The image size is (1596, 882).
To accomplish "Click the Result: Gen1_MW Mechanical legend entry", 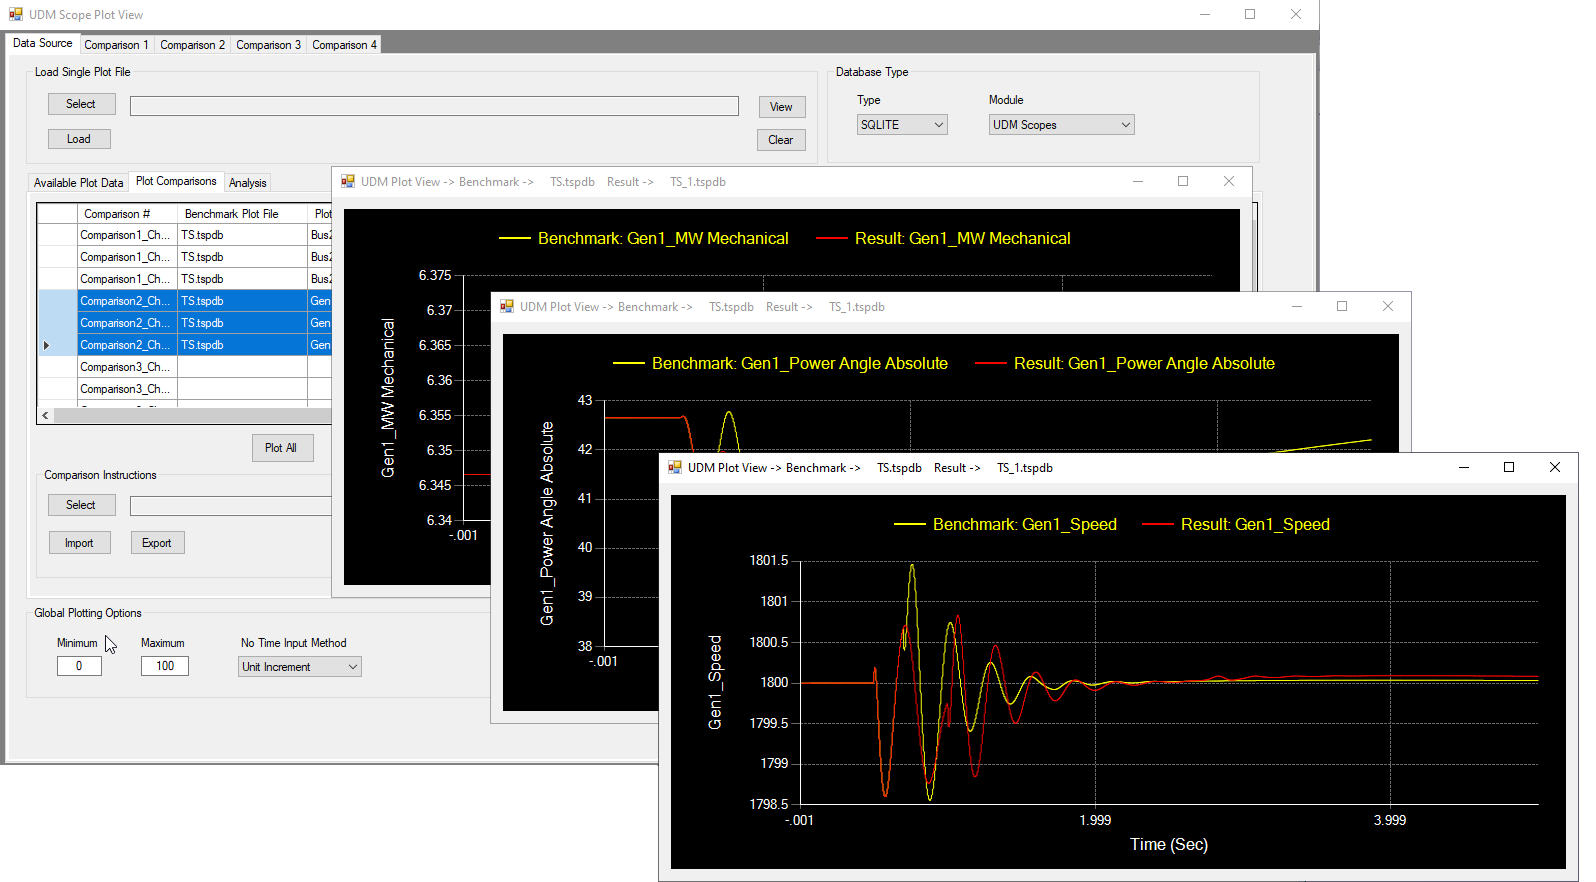I will click(943, 238).
